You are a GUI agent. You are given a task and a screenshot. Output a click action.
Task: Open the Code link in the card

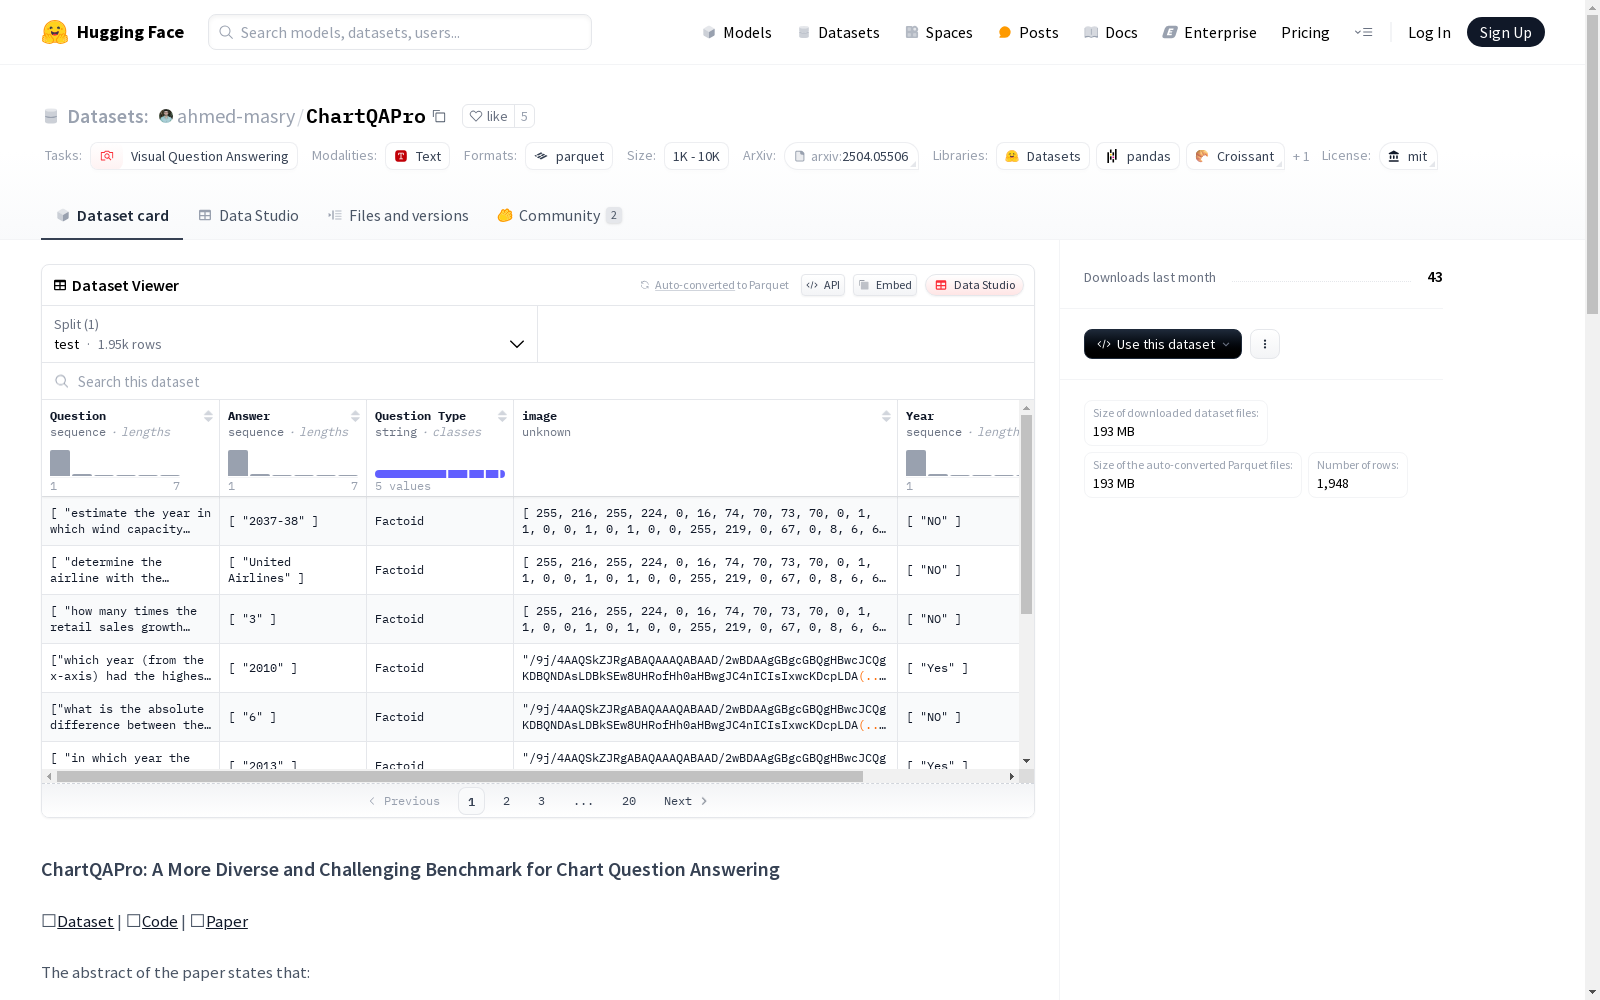click(x=160, y=921)
